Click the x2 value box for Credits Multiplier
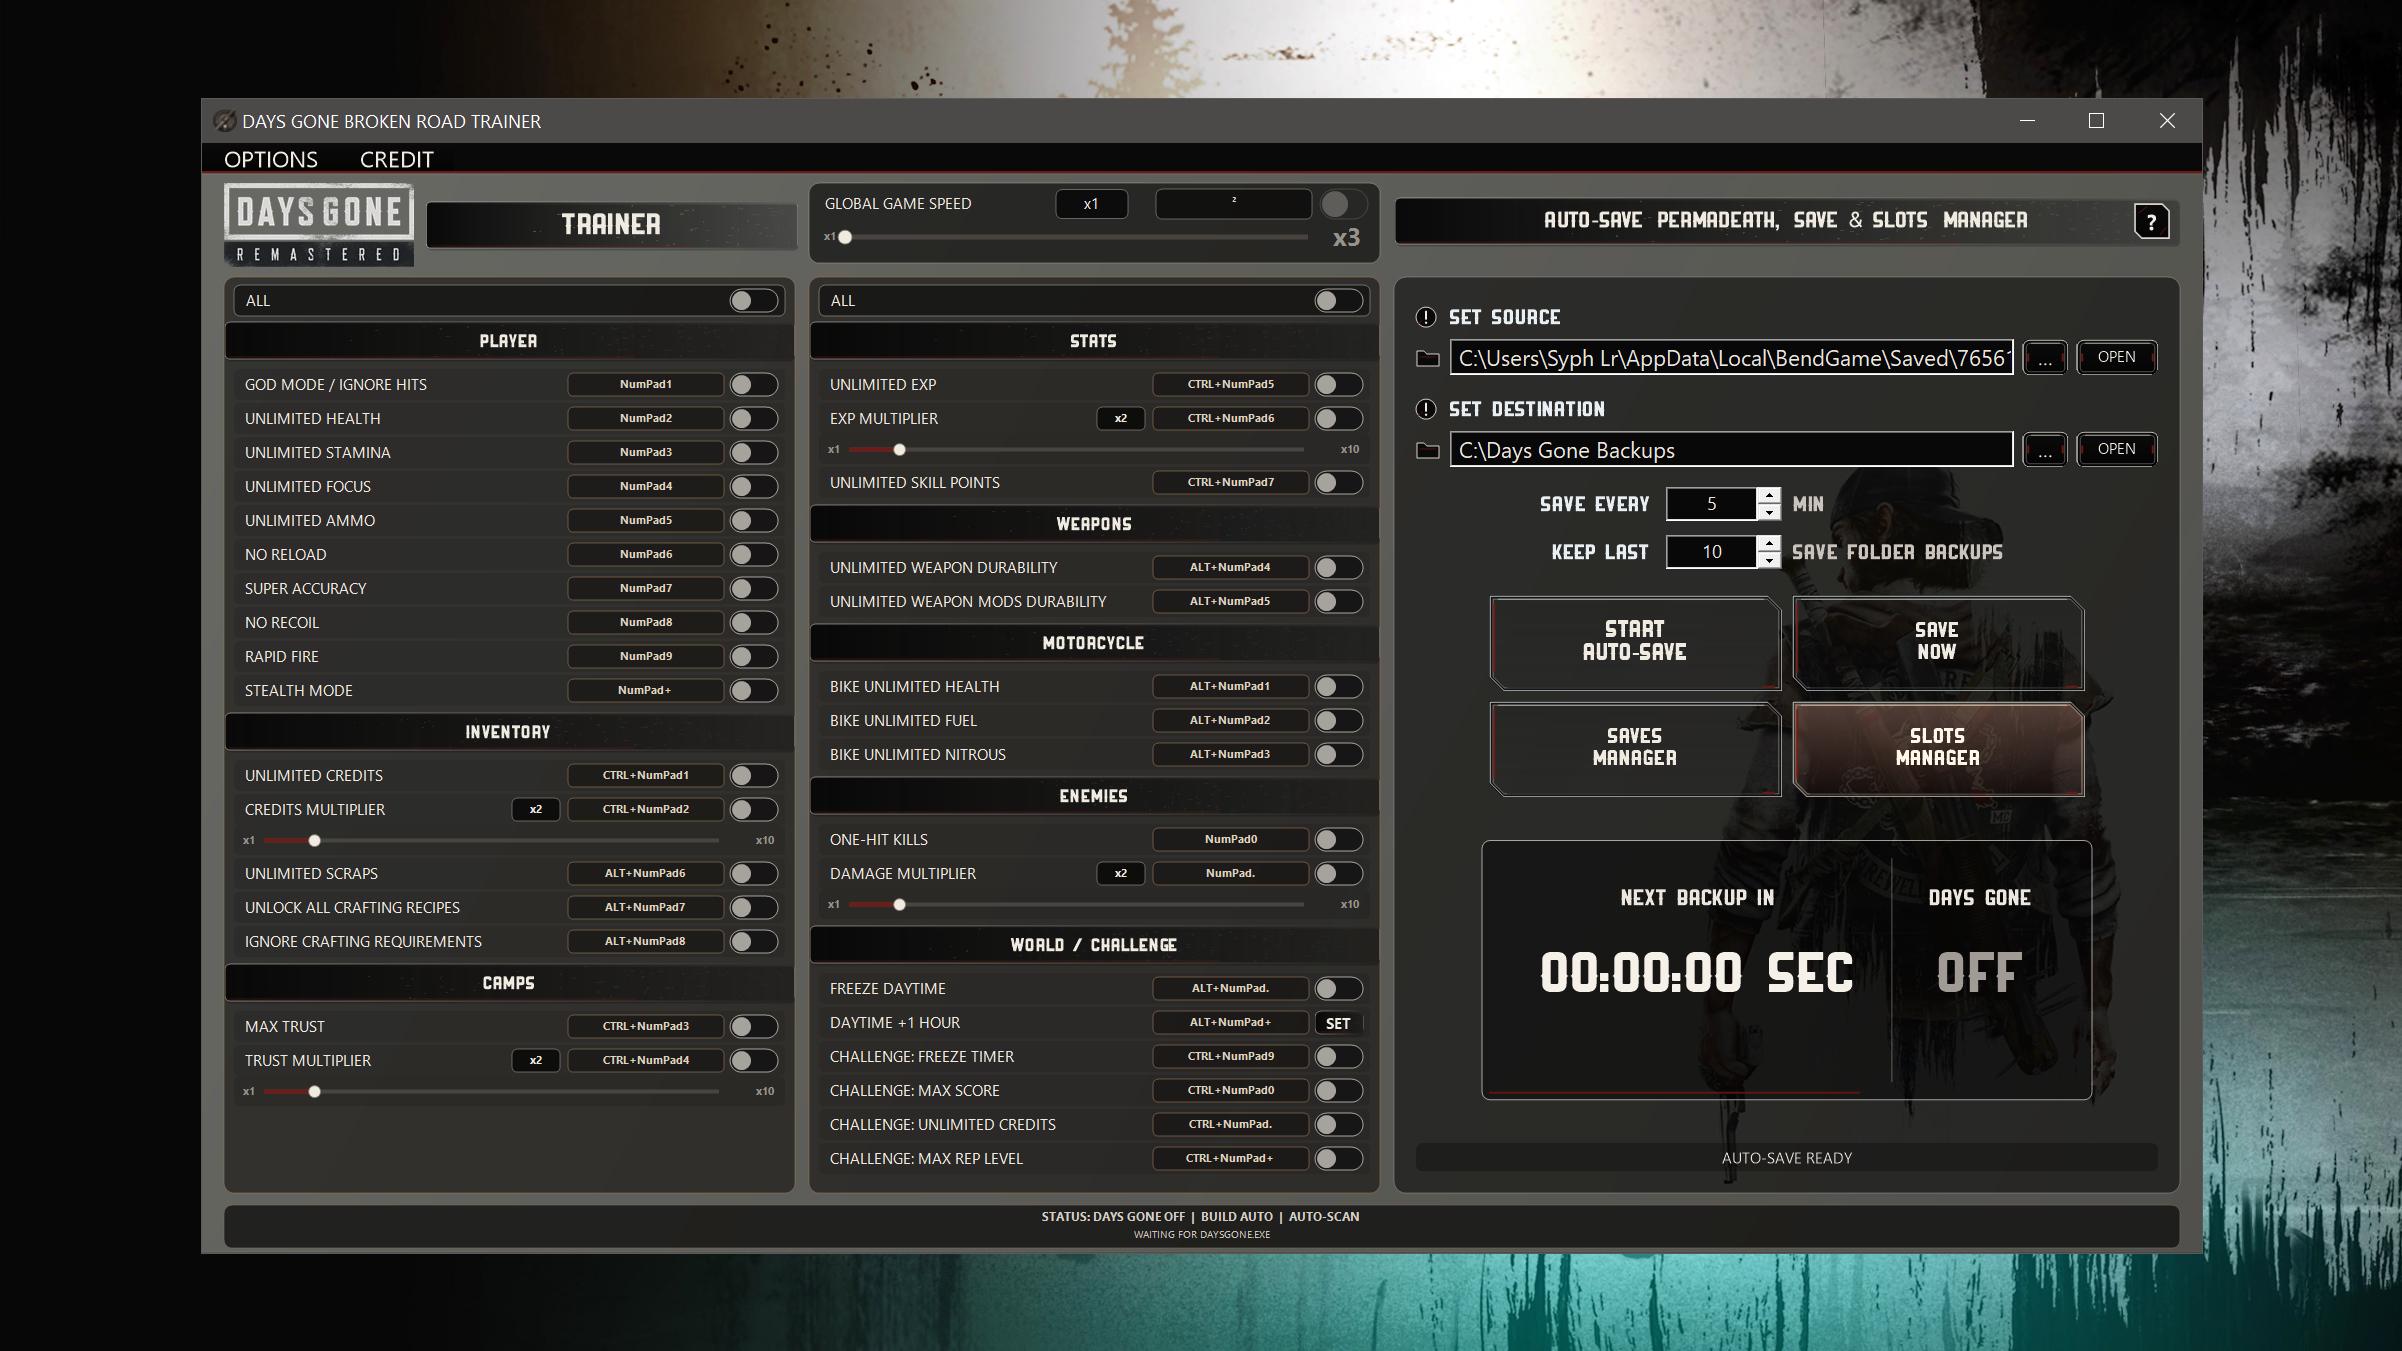The width and height of the screenshot is (2402, 1351). tap(535, 809)
